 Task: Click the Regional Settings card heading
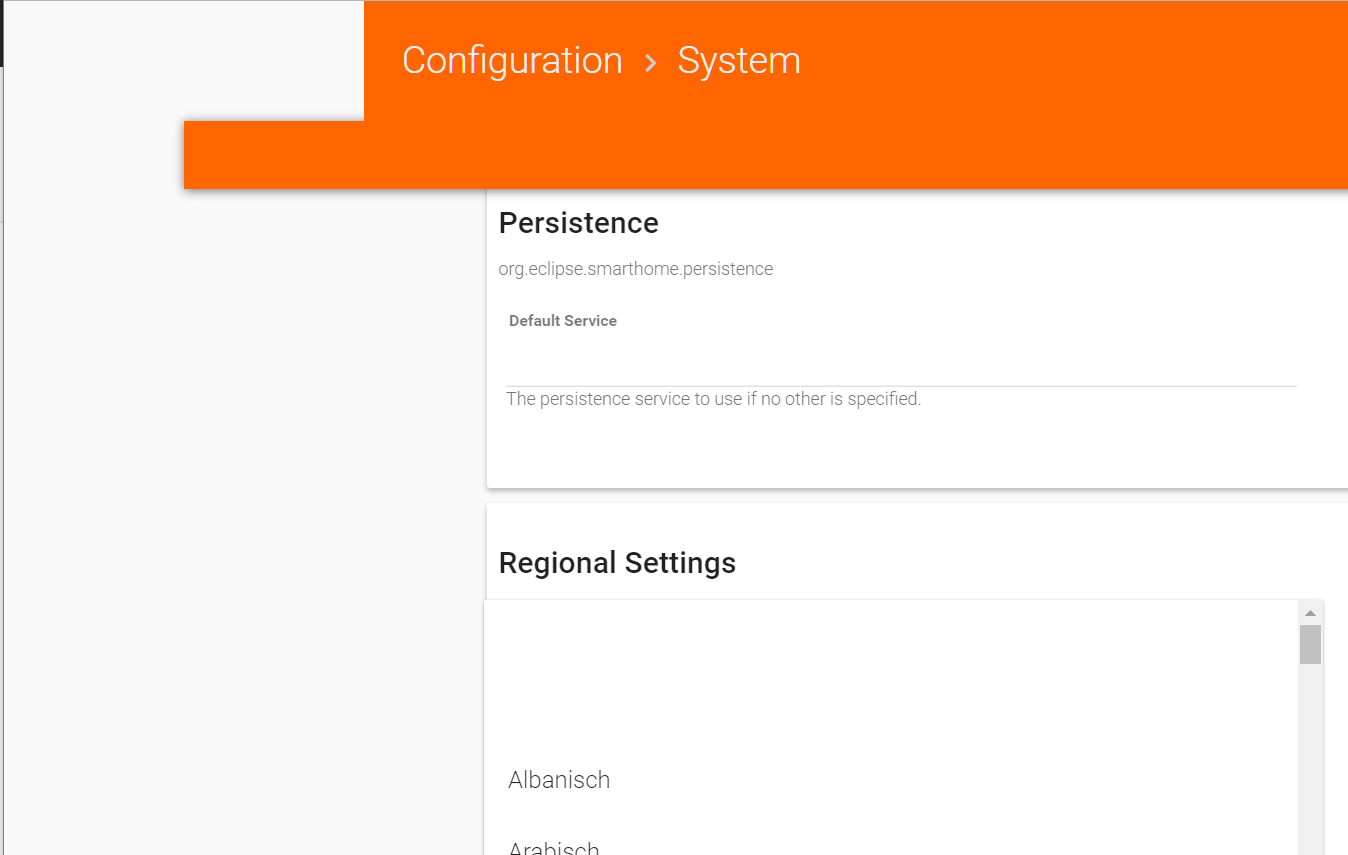click(617, 562)
